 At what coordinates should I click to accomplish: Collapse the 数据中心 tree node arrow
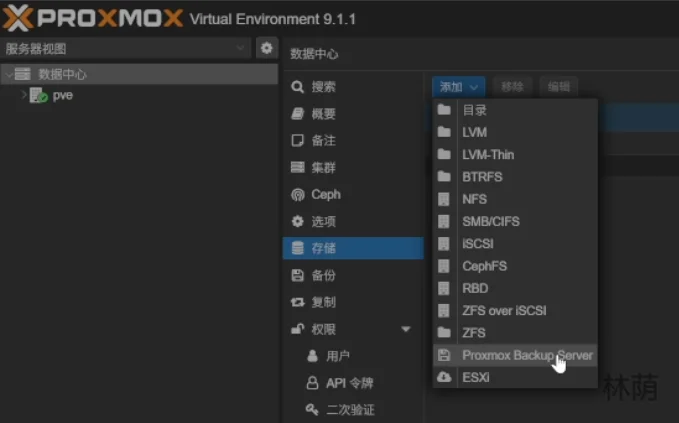pyautogui.click(x=8, y=74)
